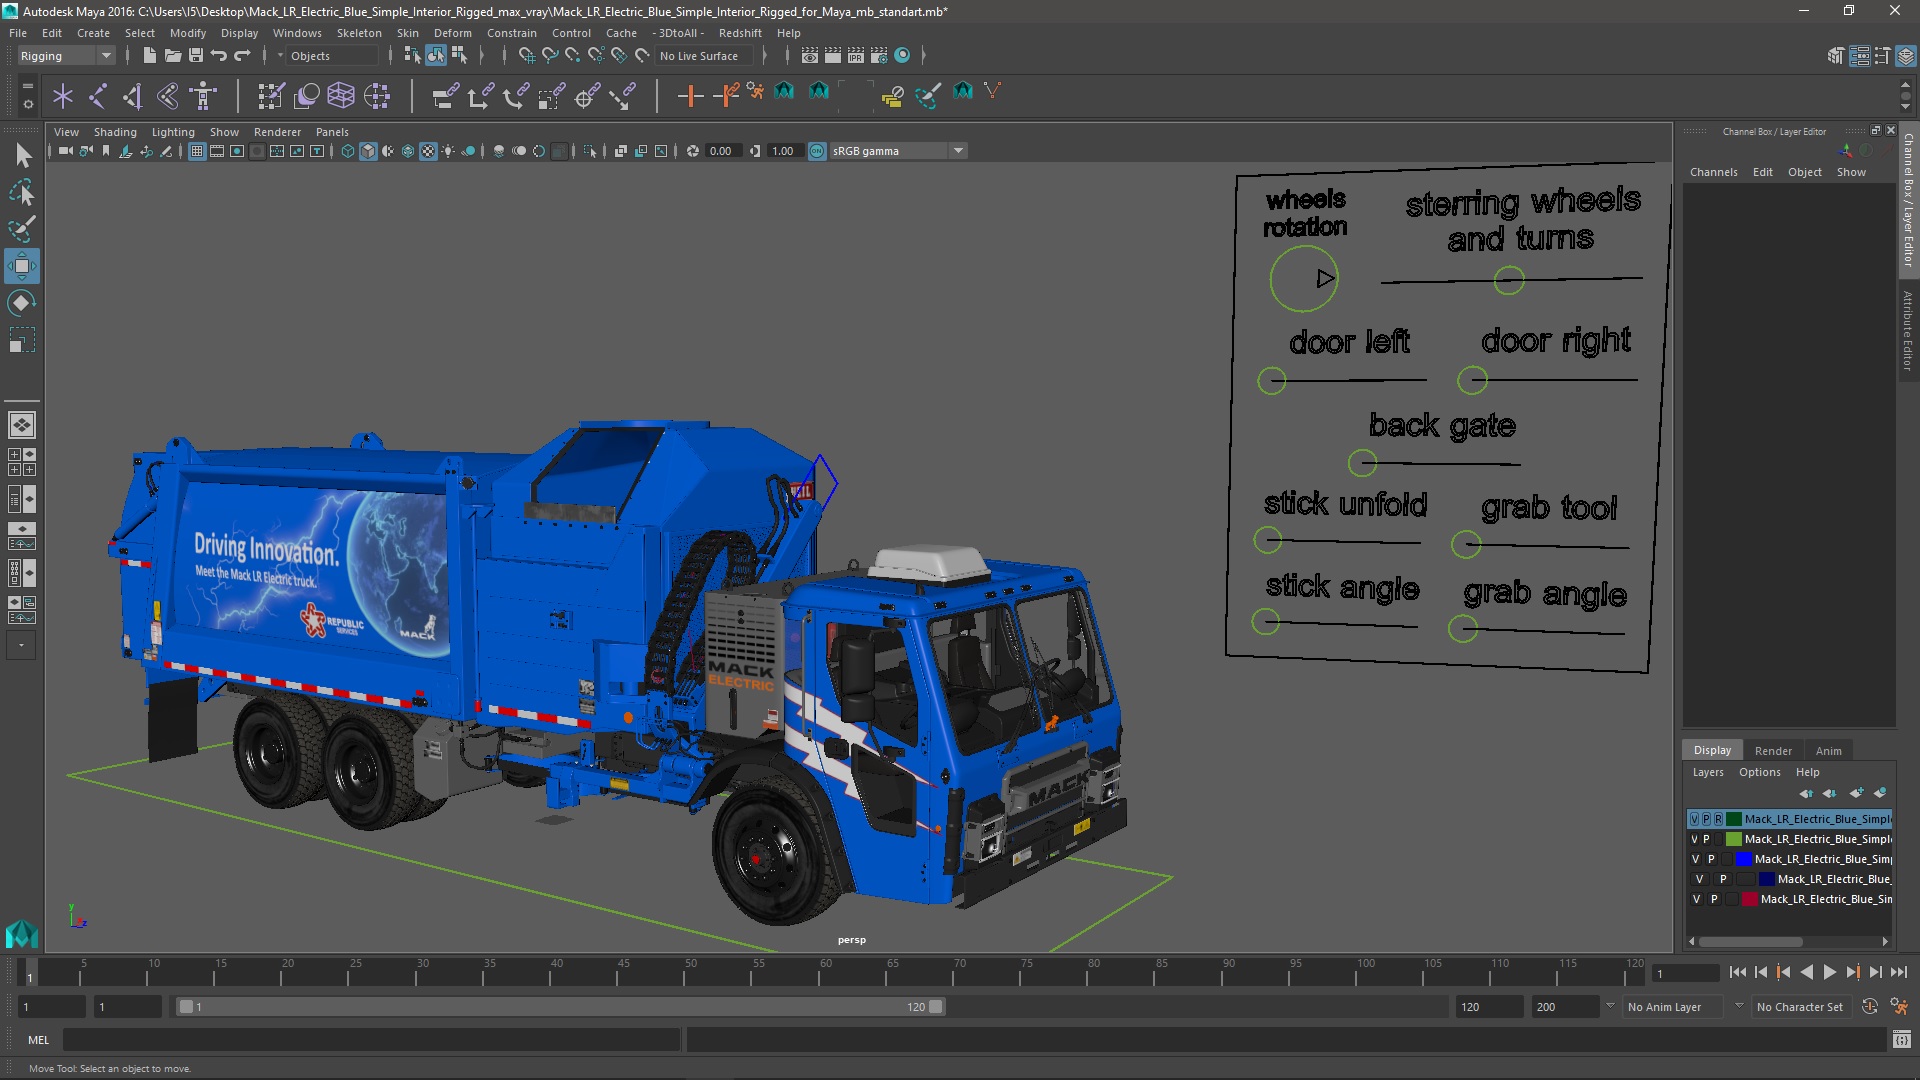Click the New scene icon
Viewport: 1920px width, 1080px height.
(x=150, y=56)
